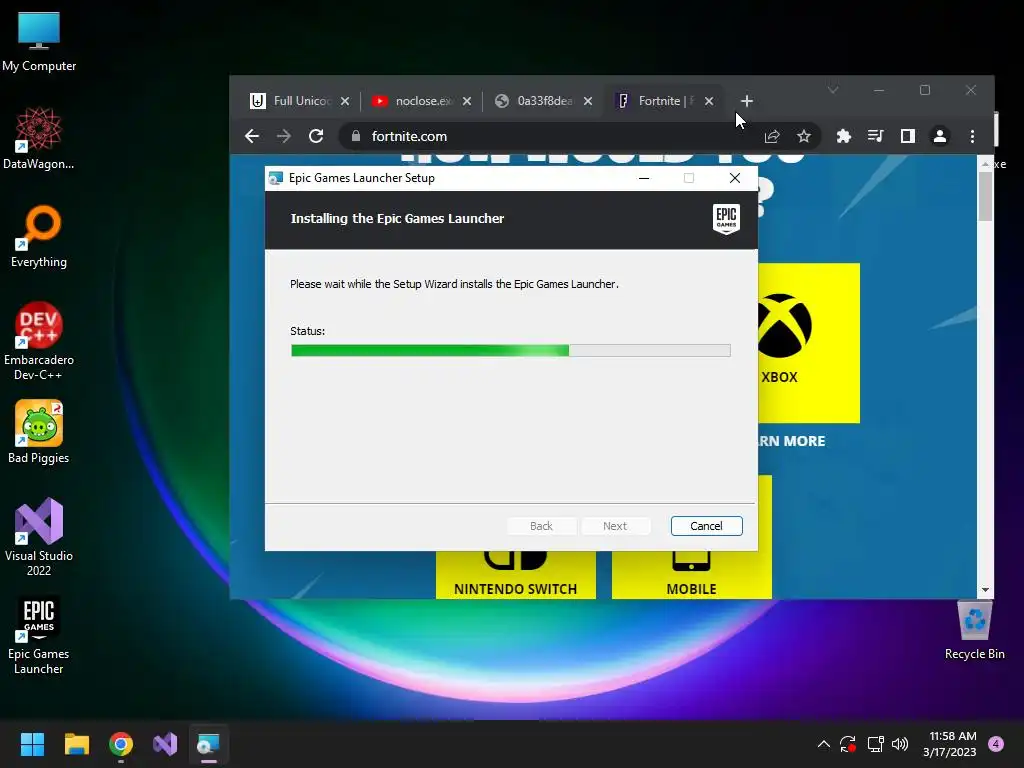This screenshot has width=1024, height=768.
Task: Click the browser page vertical scrollbar thumb
Action: click(x=985, y=196)
